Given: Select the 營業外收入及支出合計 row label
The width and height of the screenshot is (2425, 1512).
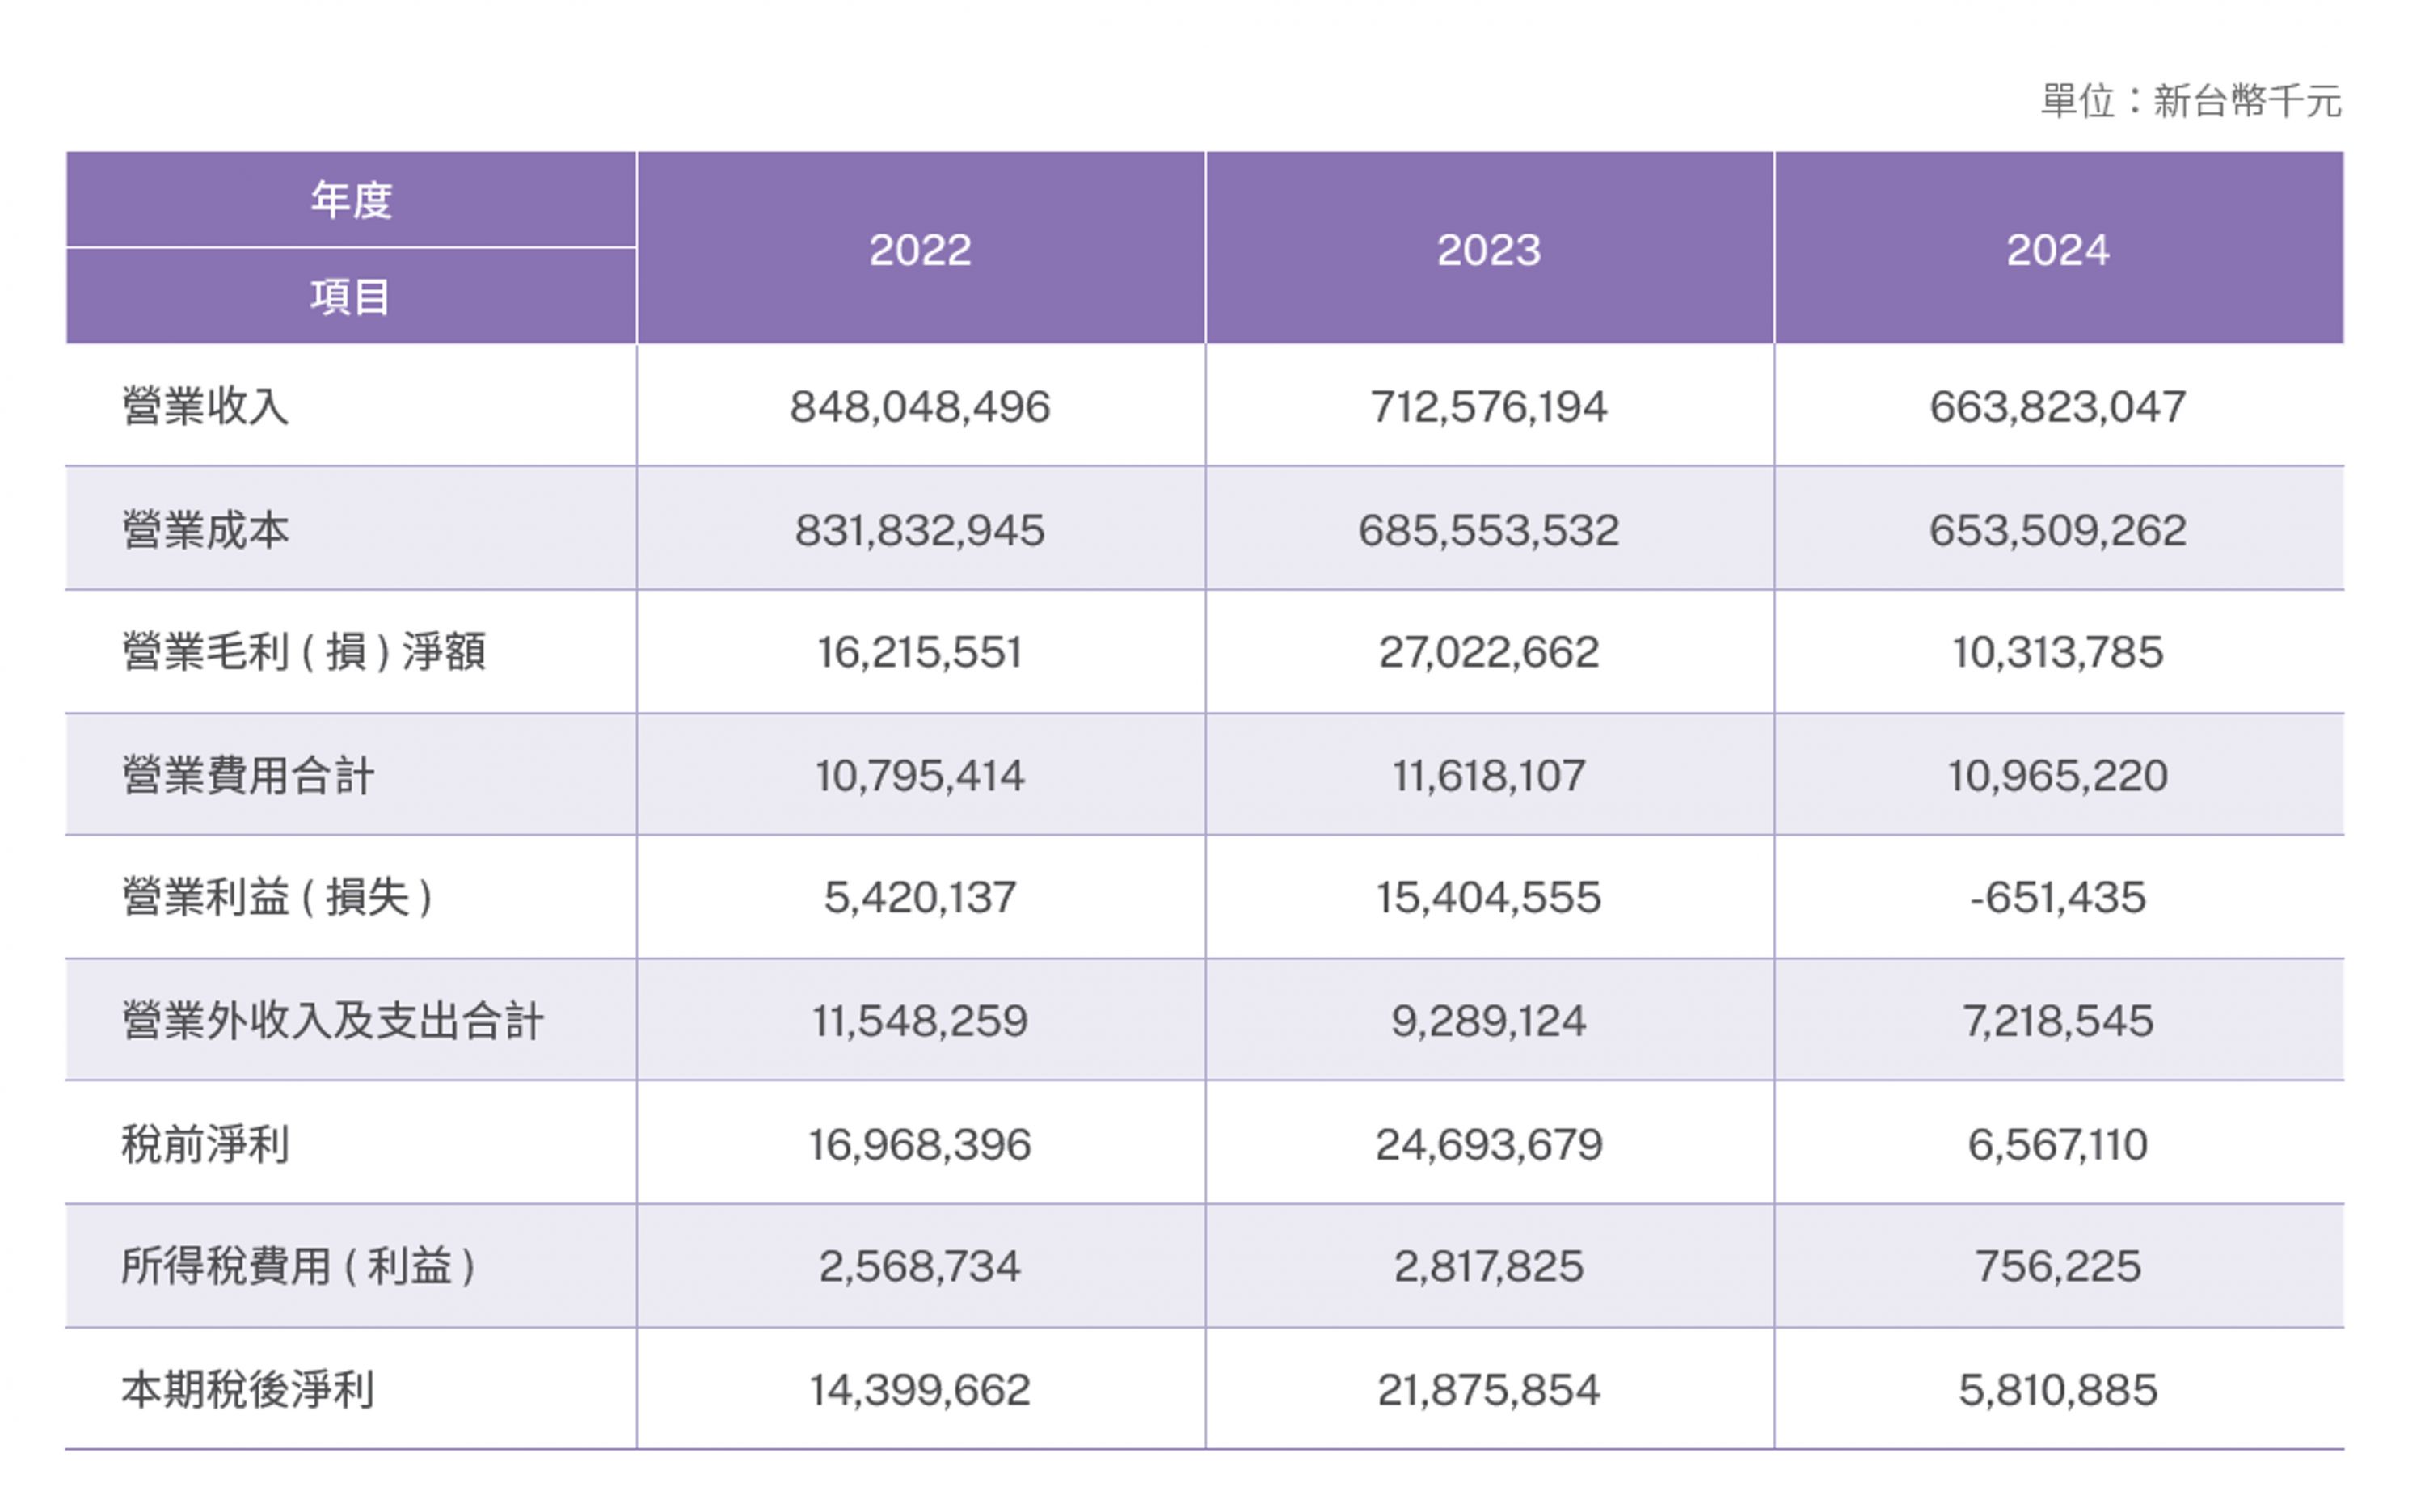Looking at the screenshot, I should click(332, 1021).
